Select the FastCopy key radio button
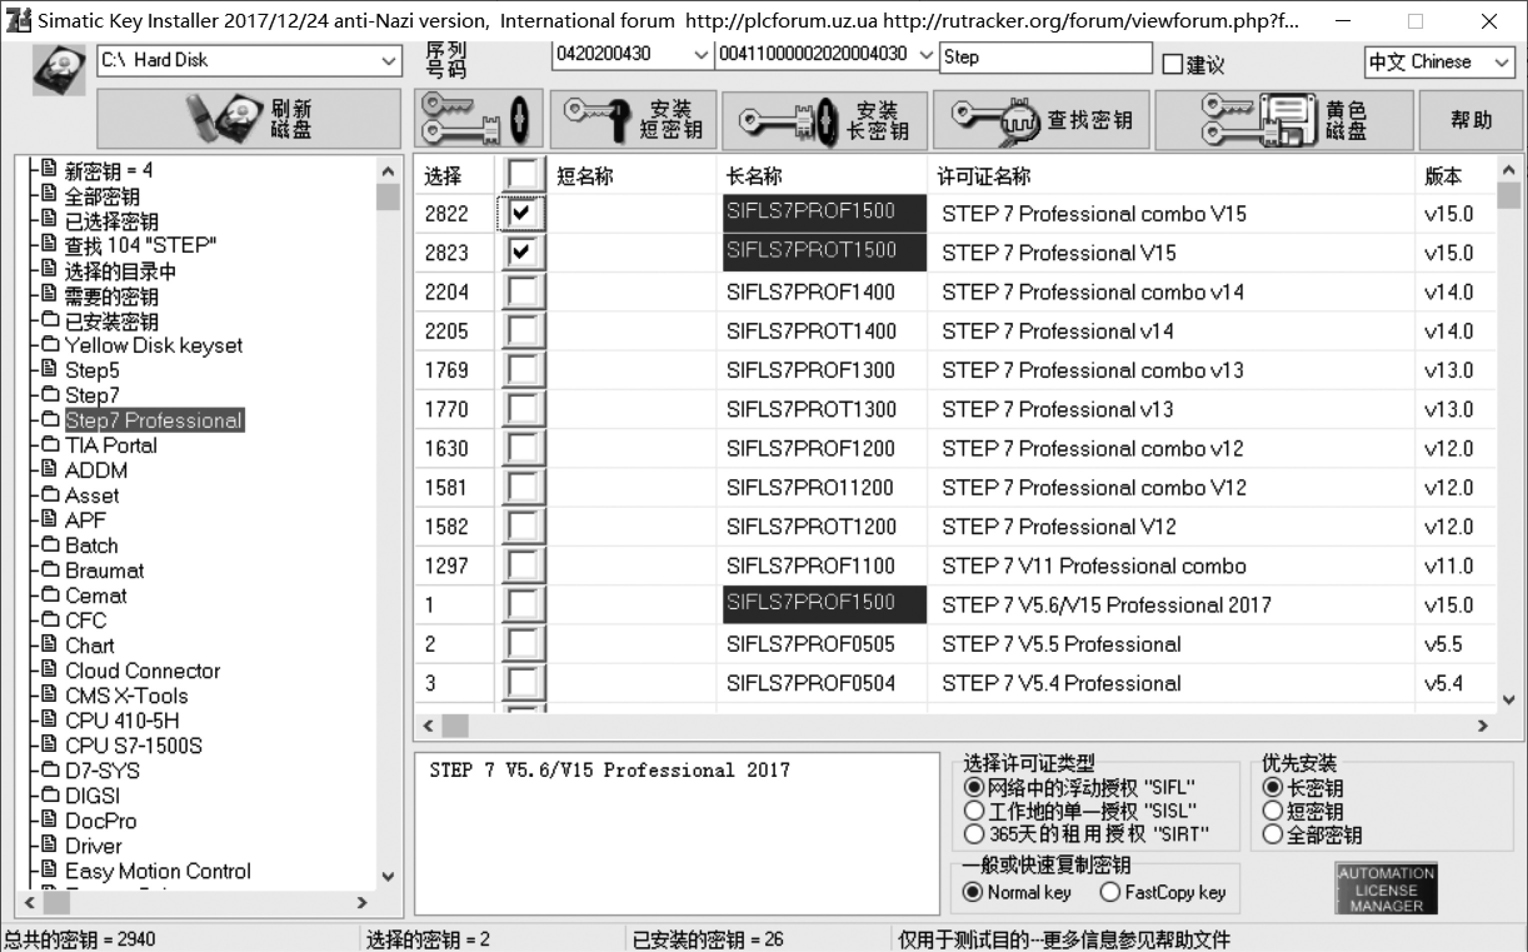The image size is (1528, 952). coord(1110,892)
